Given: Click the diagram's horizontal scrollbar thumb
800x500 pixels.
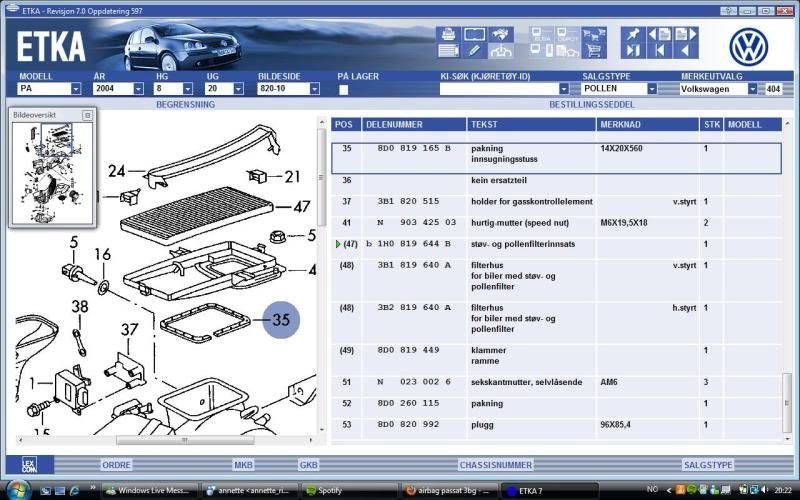Looking at the screenshot, I should (x=170, y=440).
